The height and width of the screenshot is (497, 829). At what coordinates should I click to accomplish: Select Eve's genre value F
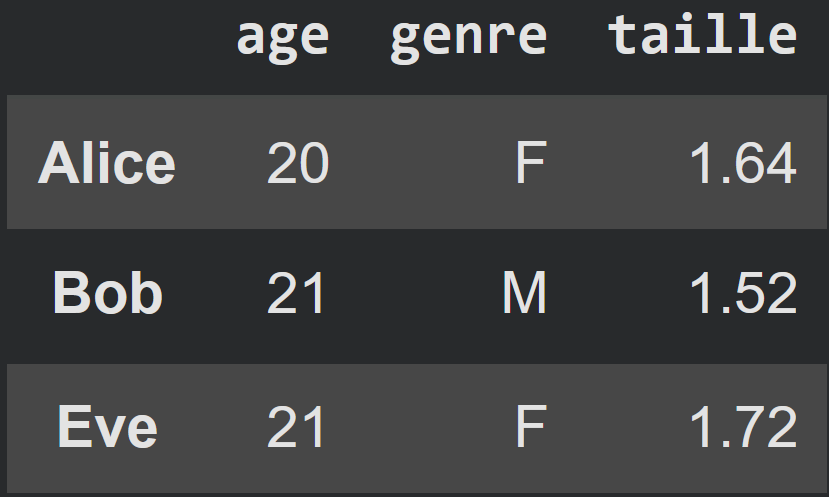click(530, 428)
